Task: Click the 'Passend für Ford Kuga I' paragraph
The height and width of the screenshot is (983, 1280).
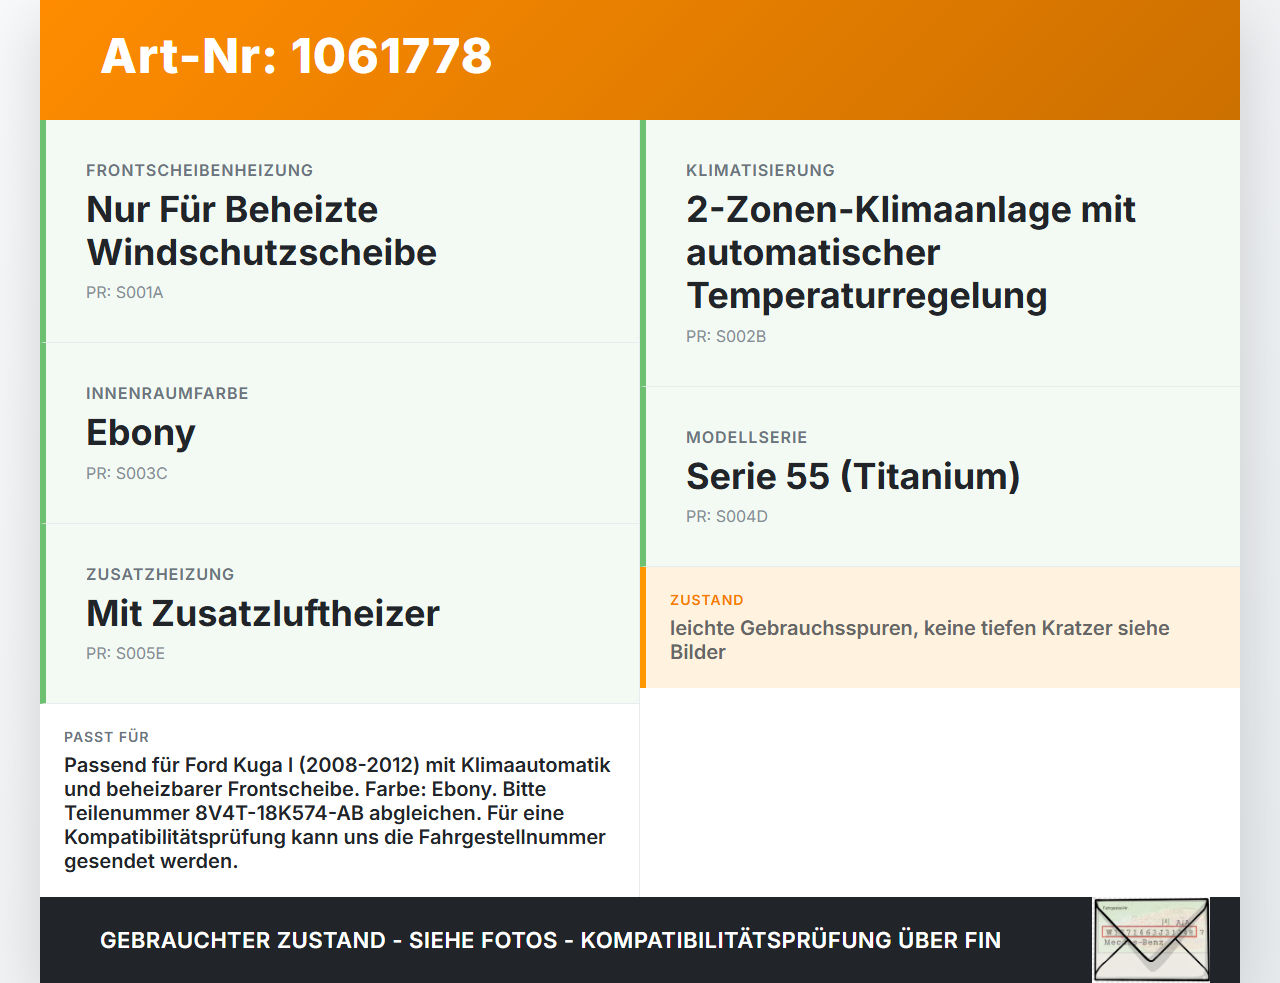Action: click(337, 813)
